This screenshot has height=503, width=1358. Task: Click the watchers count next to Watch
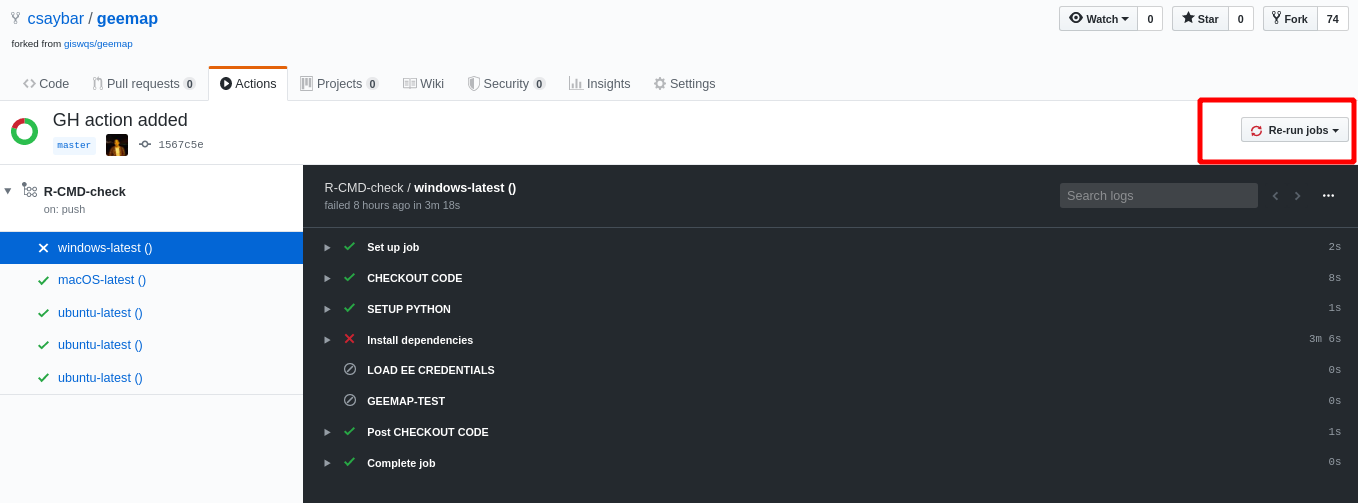pyautogui.click(x=1150, y=19)
